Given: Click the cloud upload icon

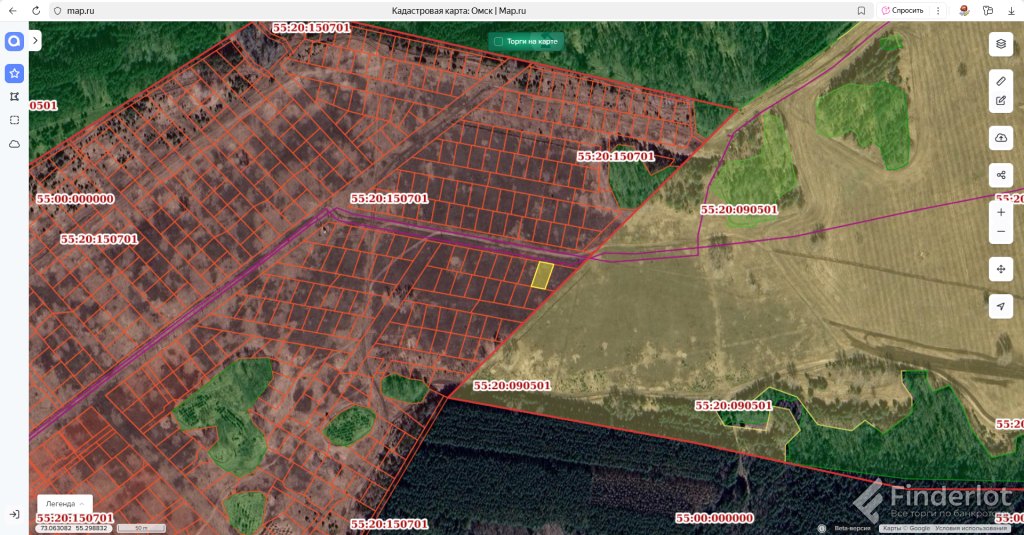Looking at the screenshot, I should 1000,136.
